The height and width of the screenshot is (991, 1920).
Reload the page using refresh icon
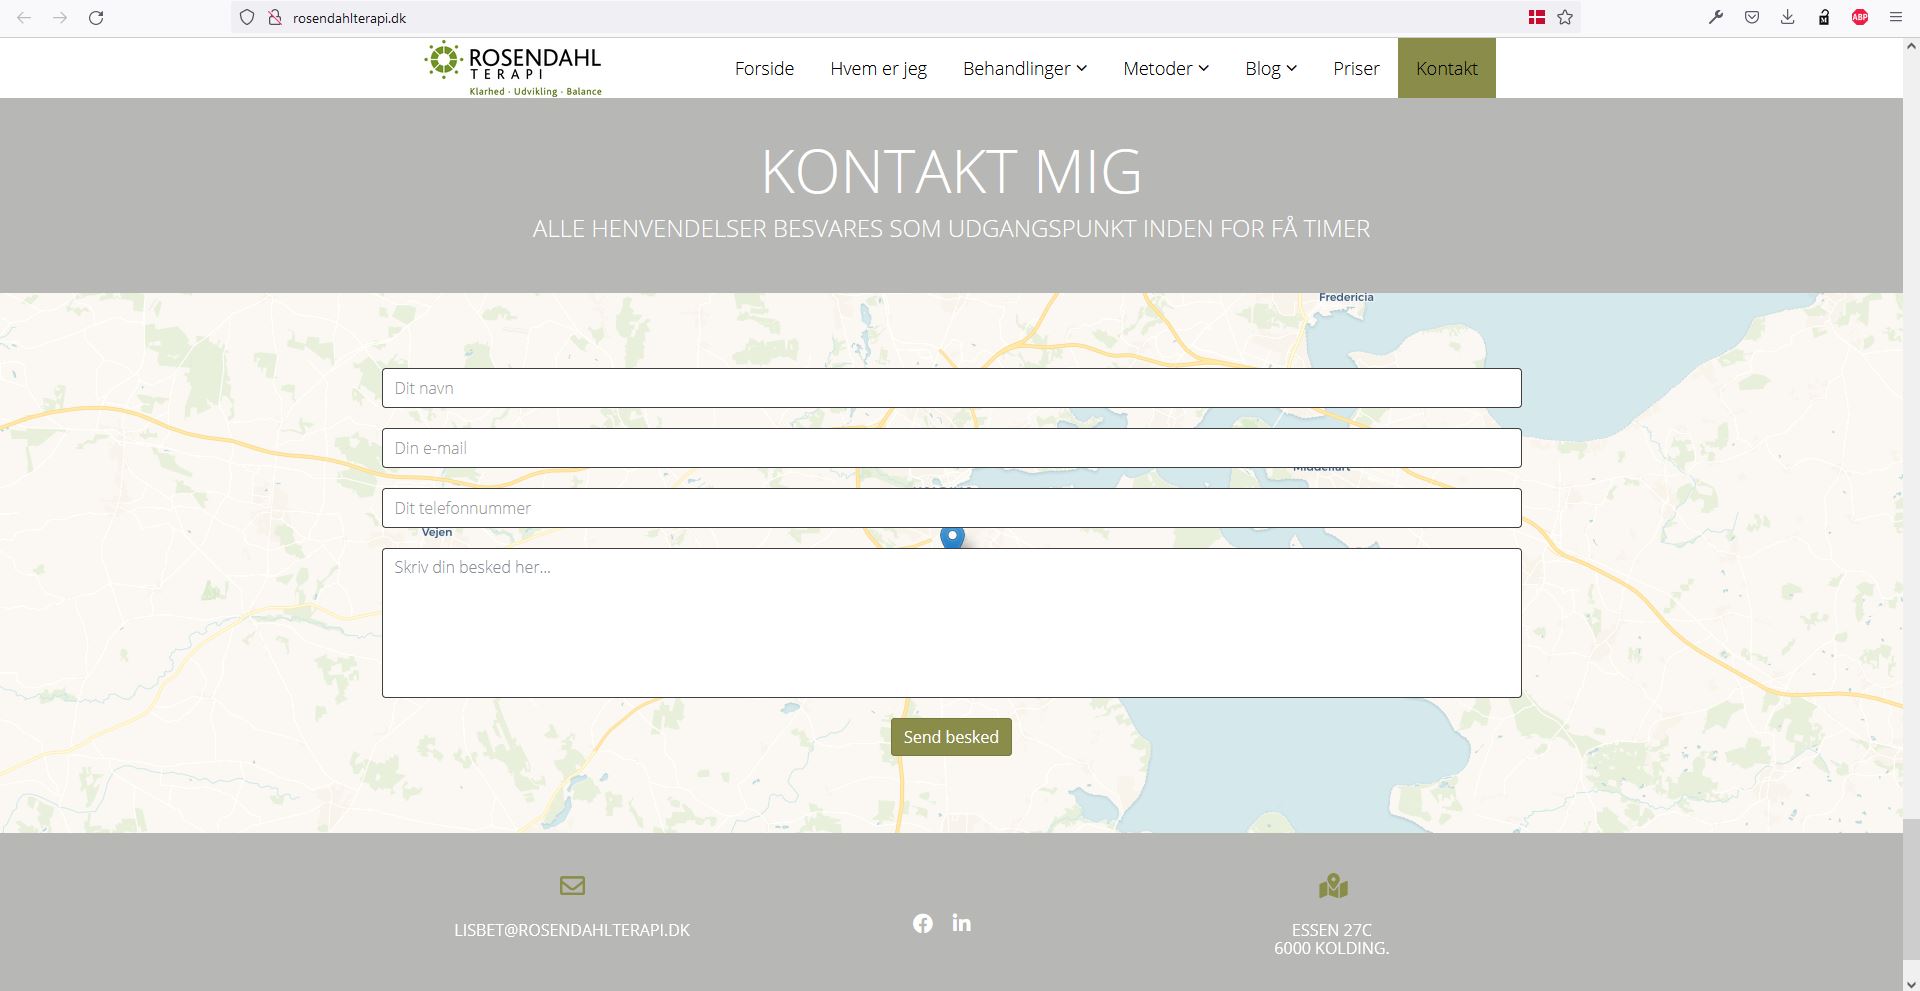click(x=96, y=18)
